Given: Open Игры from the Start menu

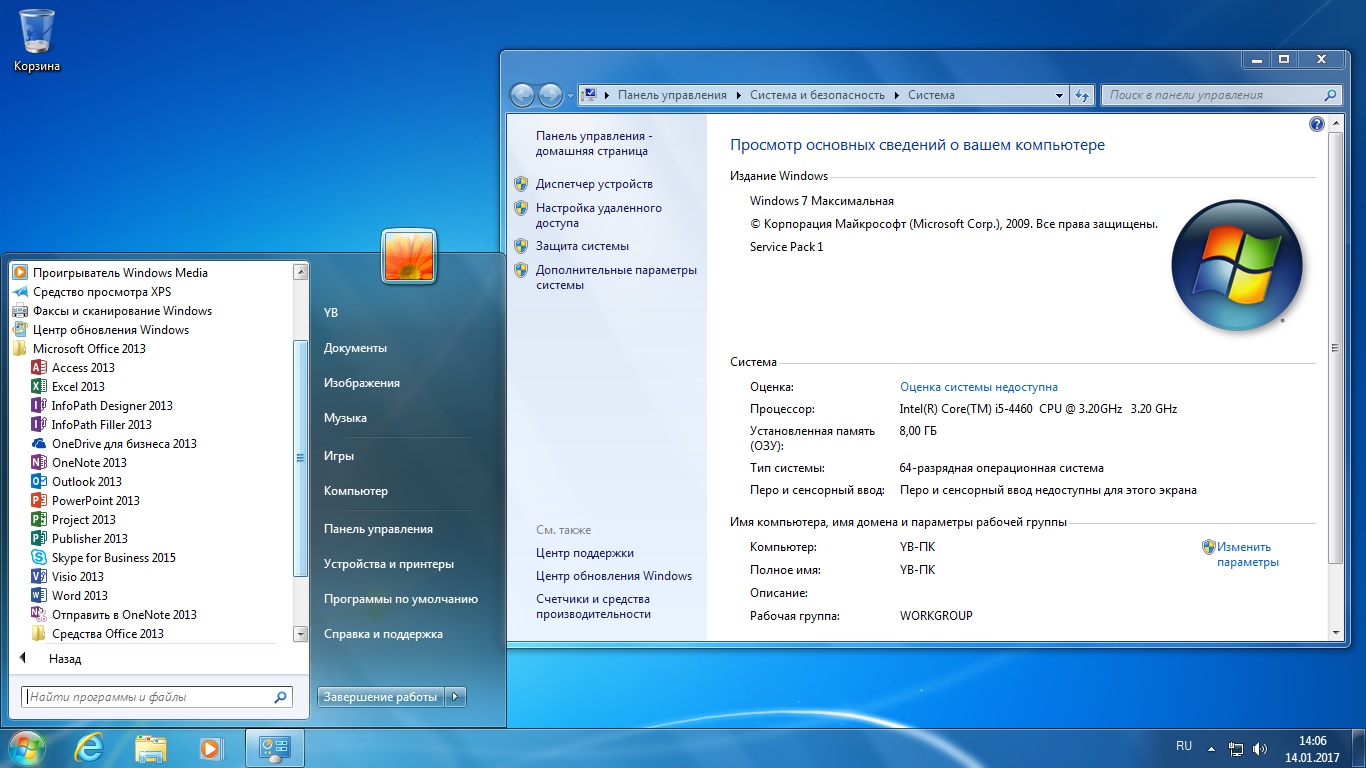Looking at the screenshot, I should [x=339, y=456].
